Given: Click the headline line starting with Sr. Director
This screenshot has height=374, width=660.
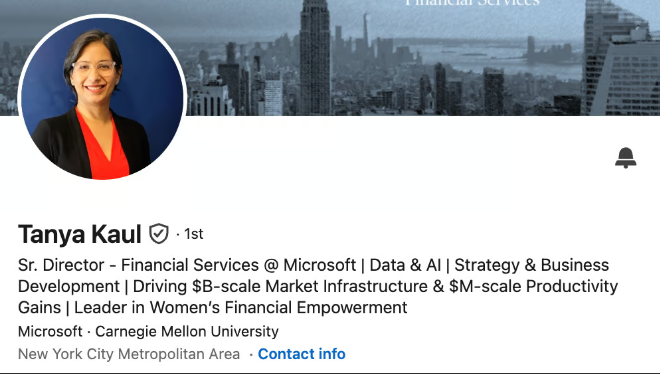Looking at the screenshot, I should 314,265.
